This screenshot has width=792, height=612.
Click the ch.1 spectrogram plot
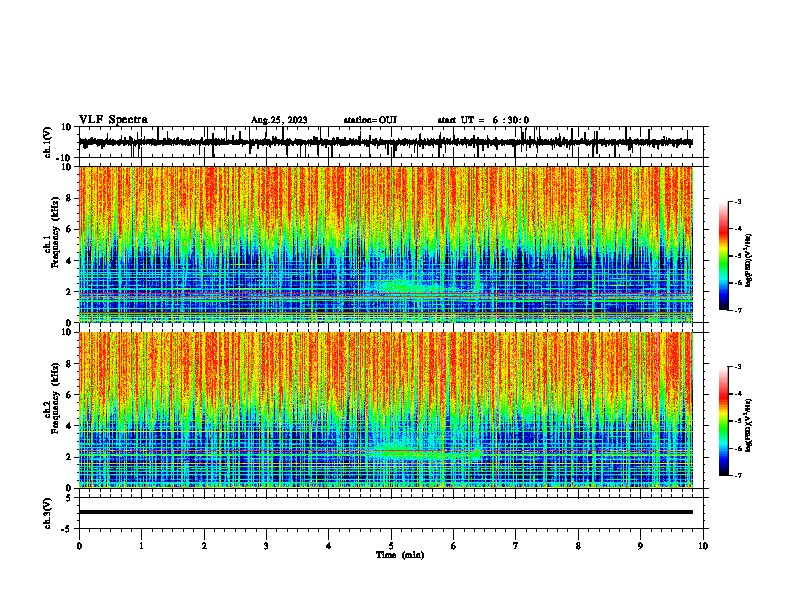385,244
